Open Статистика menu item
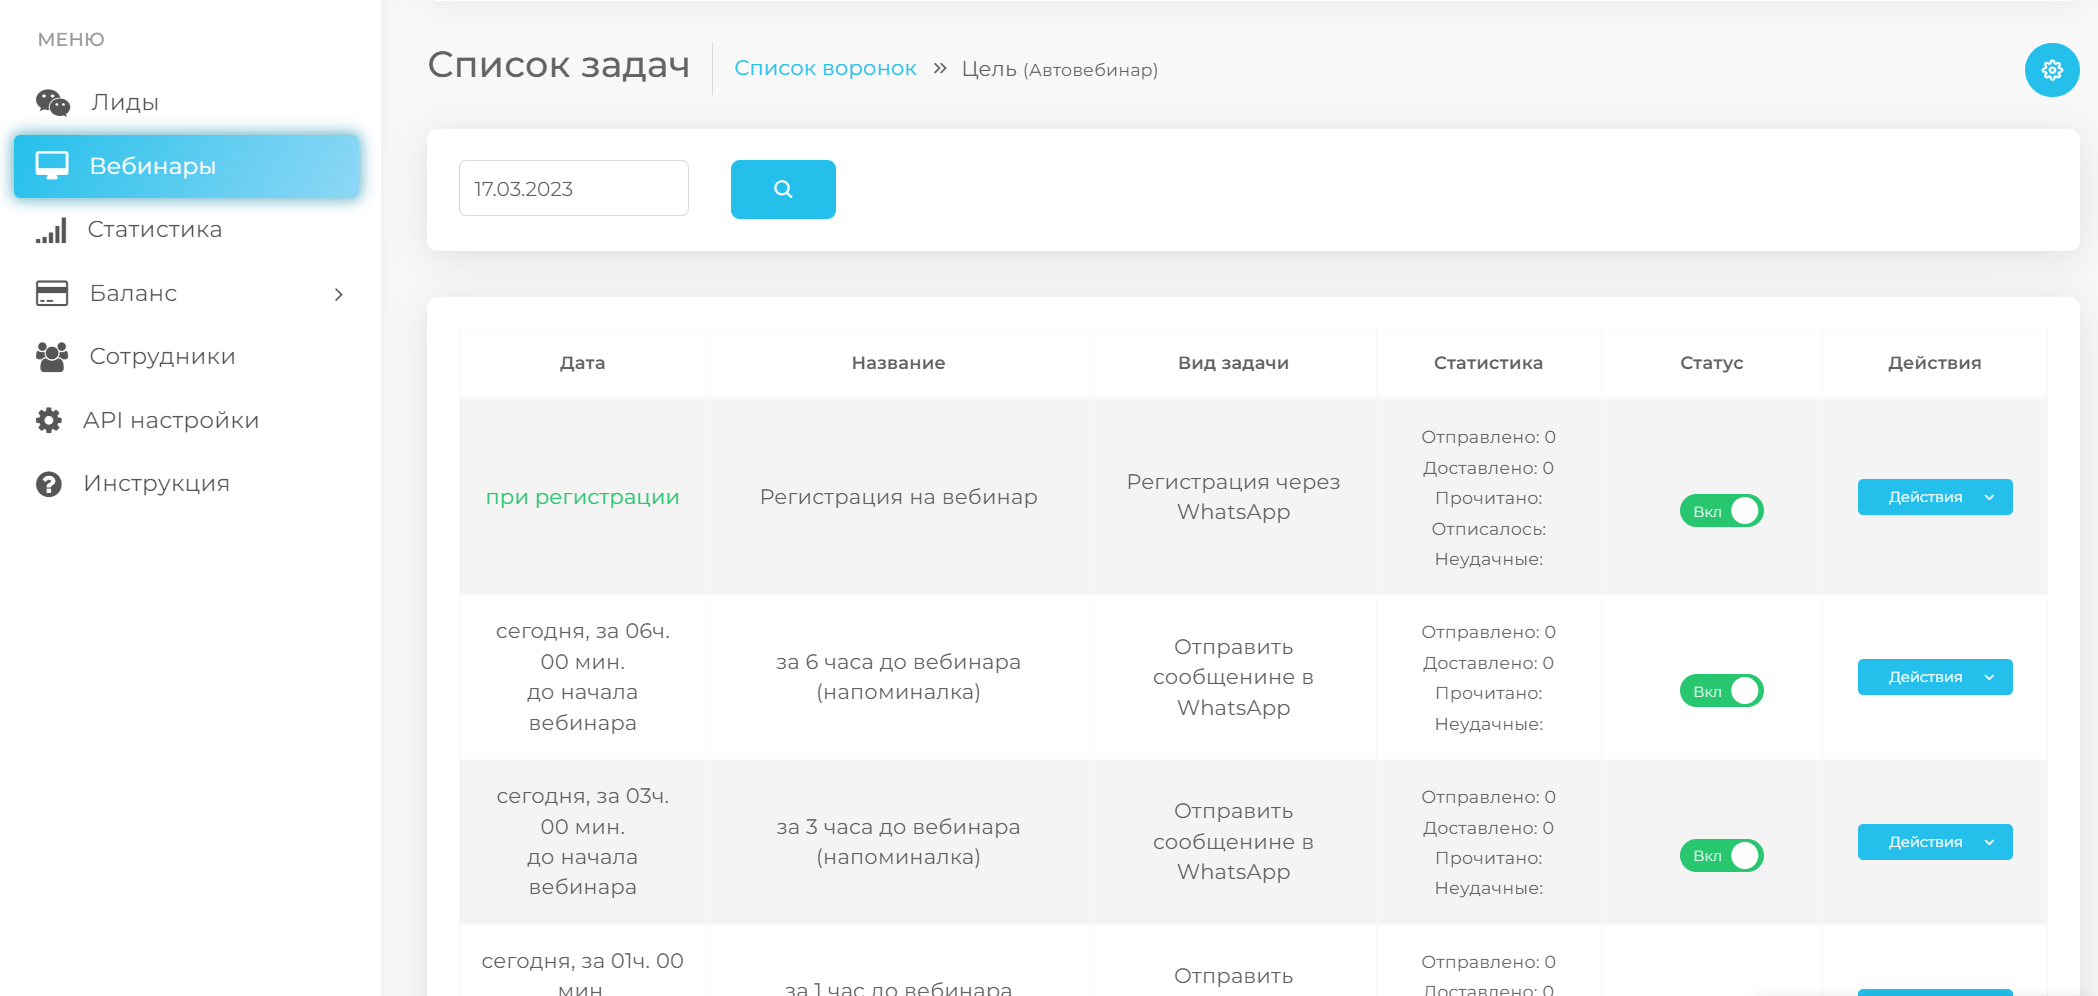Screen dimensions: 2098x996 (187, 230)
